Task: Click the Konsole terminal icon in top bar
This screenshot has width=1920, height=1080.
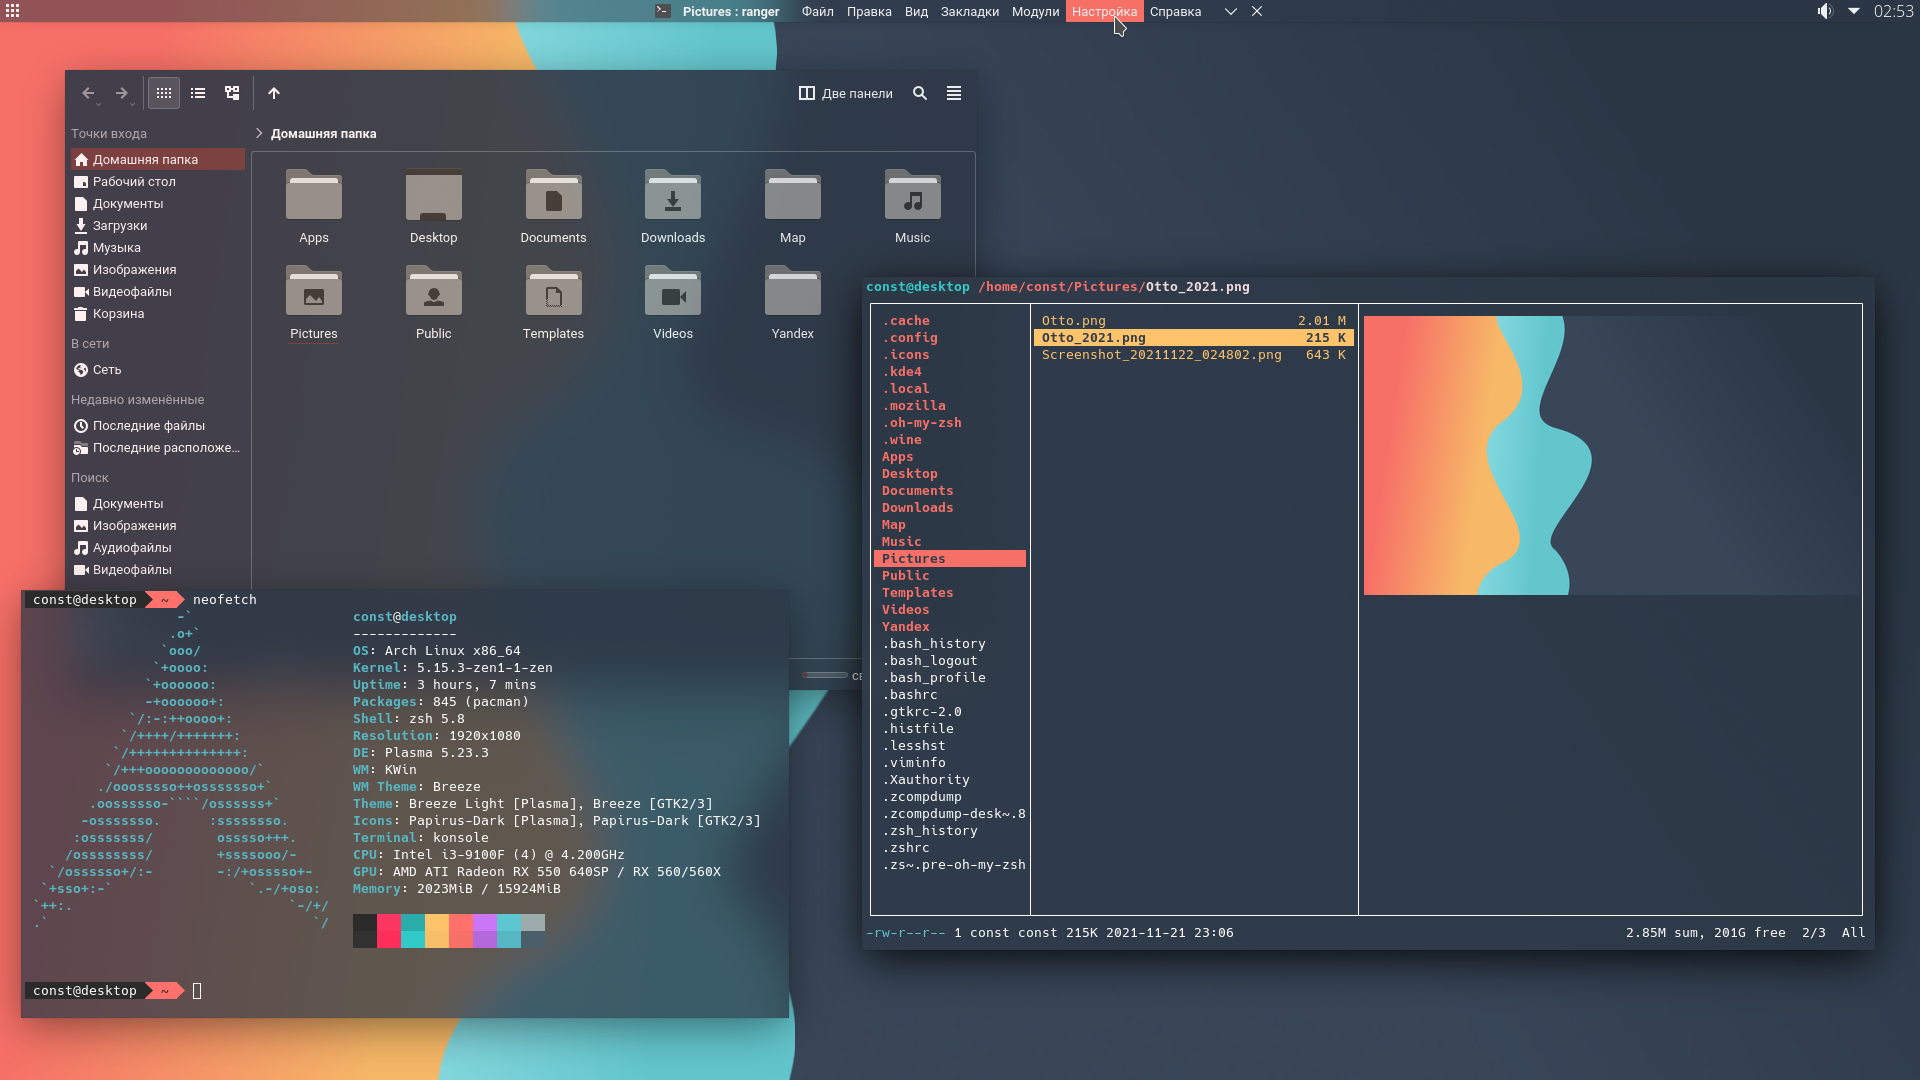Action: tap(662, 11)
